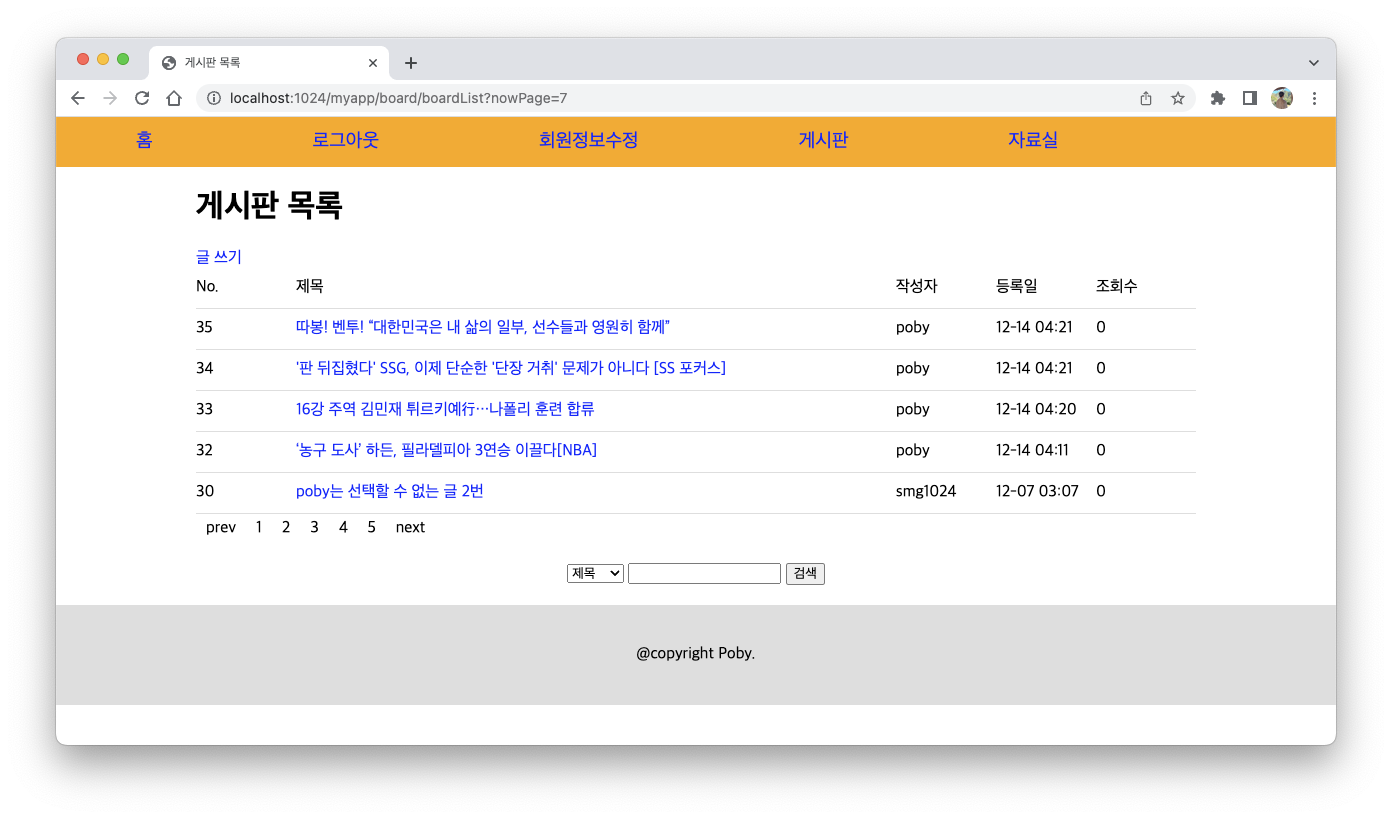The height and width of the screenshot is (819, 1392).
Task: Open post poby는 선택할 수 없는 글 2번
Action: (390, 491)
